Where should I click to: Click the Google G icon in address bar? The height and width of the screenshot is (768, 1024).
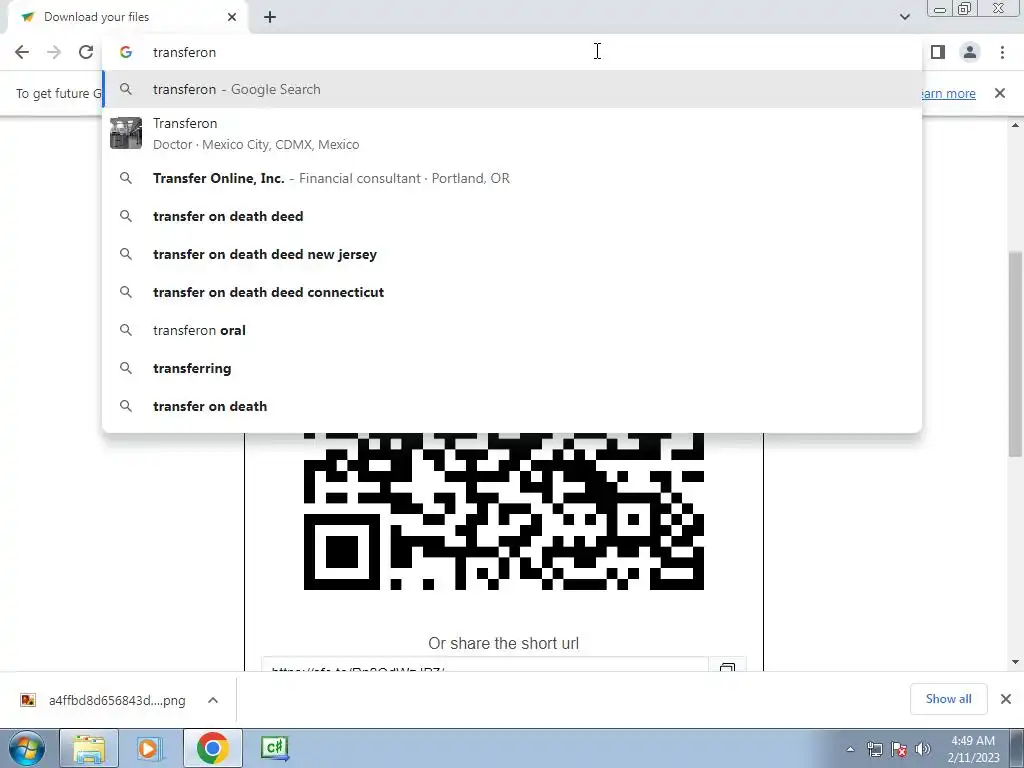point(126,52)
